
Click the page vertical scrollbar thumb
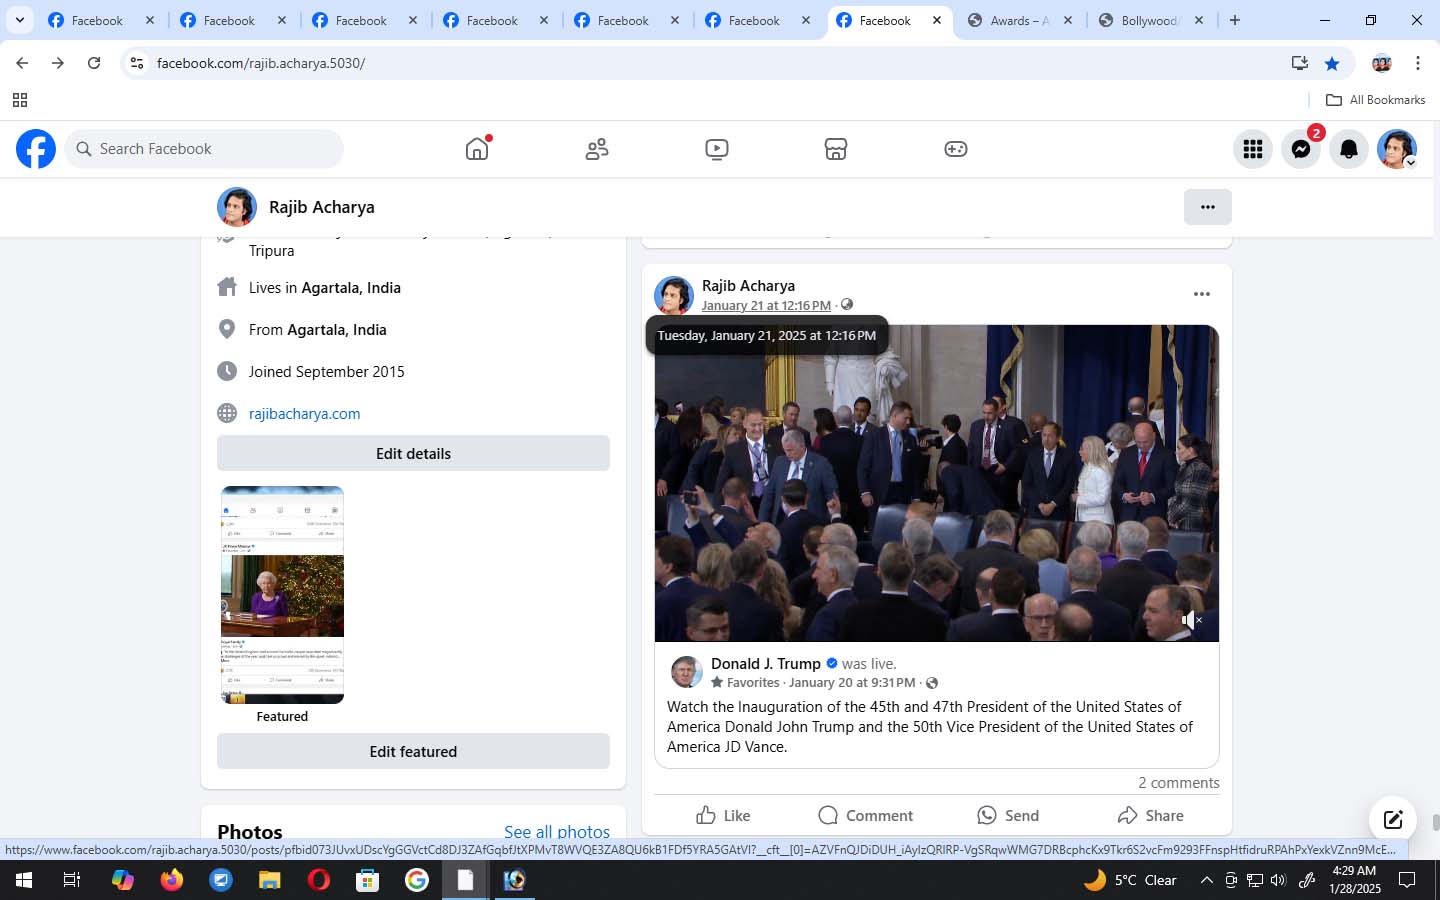point(1435,822)
